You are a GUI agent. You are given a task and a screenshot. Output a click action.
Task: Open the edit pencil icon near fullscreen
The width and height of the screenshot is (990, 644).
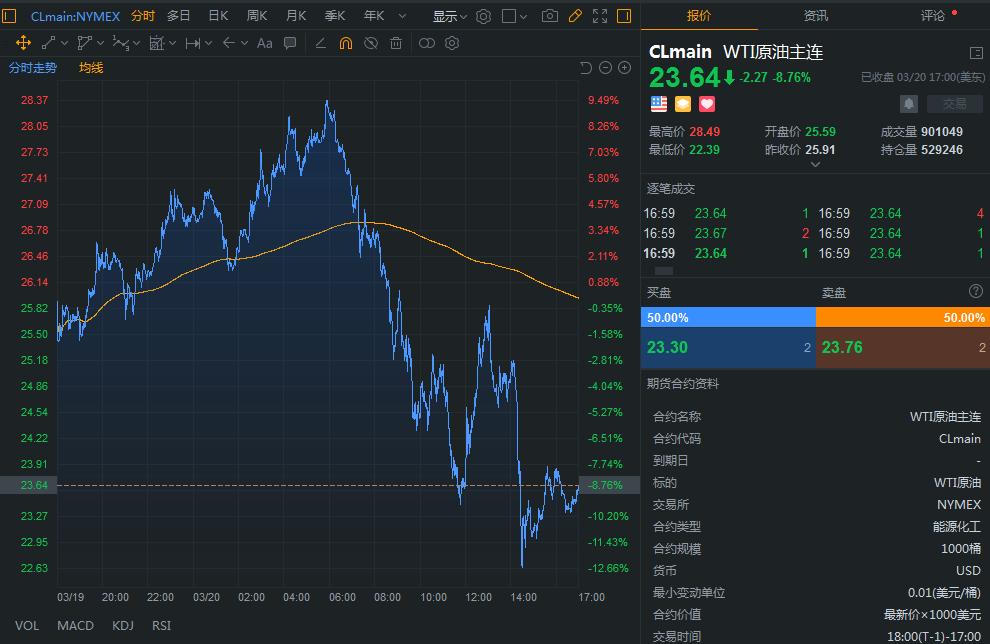tap(573, 15)
